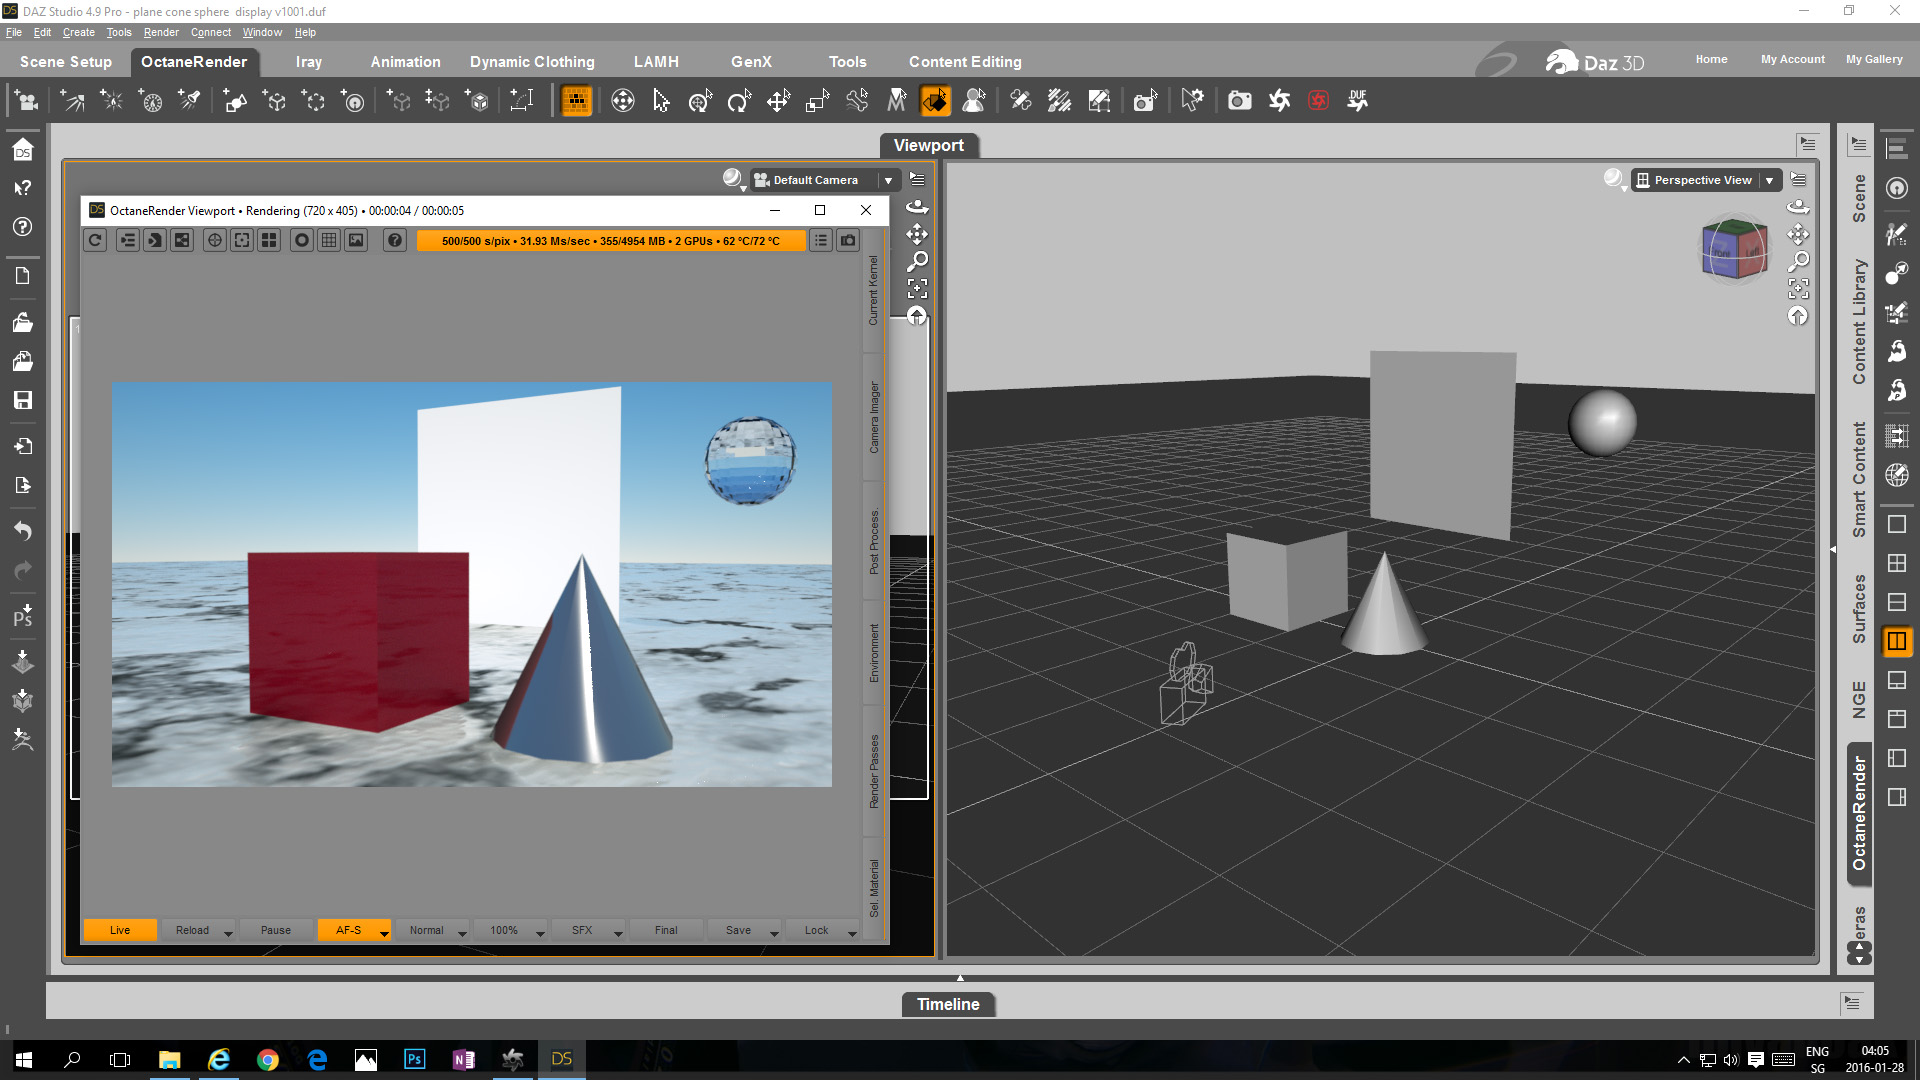Screen dimensions: 1920x1080
Task: Click the Pause render button
Action: coord(275,930)
